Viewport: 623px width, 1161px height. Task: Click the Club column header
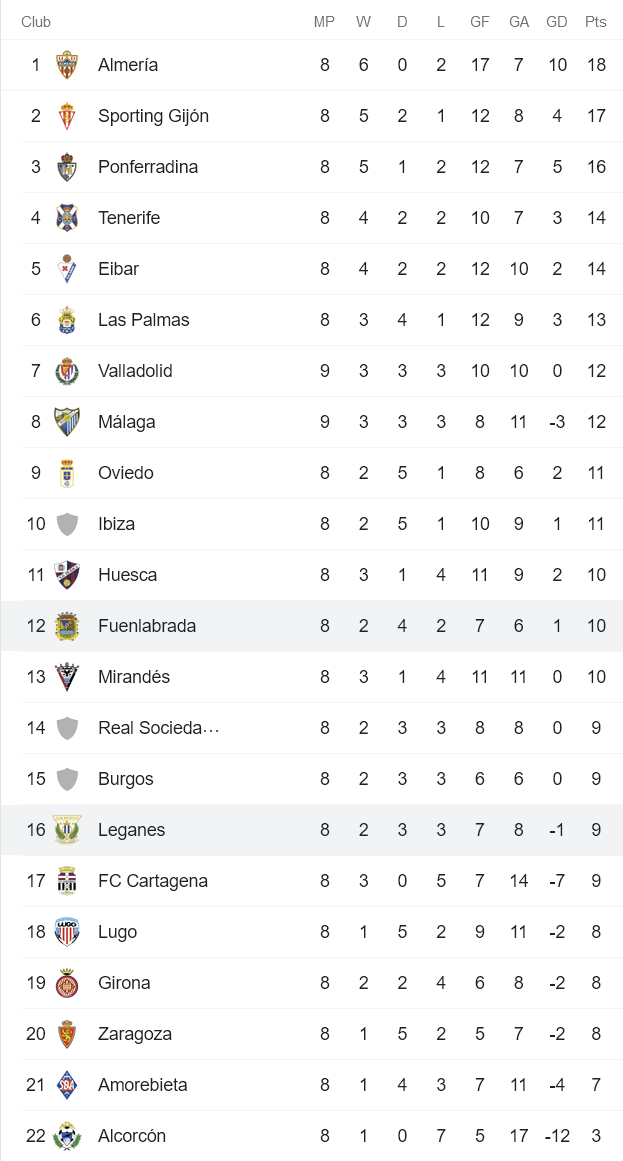[x=36, y=22]
